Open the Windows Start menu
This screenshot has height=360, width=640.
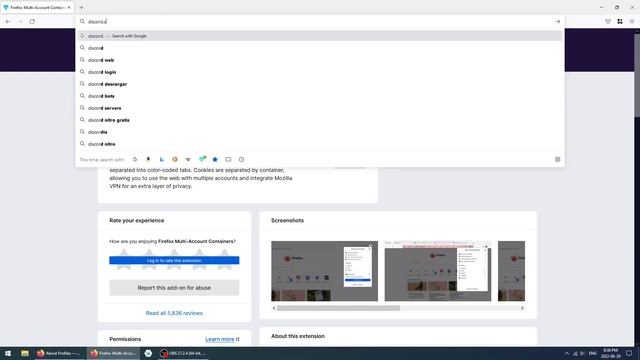coord(8,353)
